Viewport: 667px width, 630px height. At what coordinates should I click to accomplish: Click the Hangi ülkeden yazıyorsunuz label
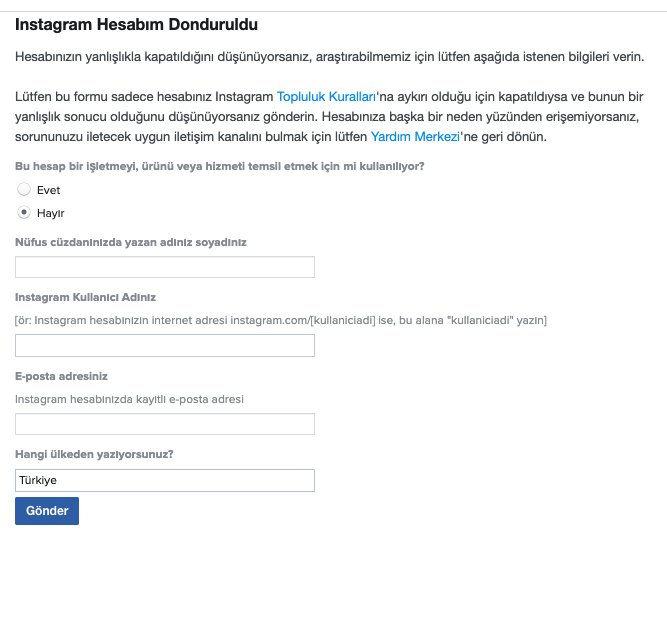94,454
